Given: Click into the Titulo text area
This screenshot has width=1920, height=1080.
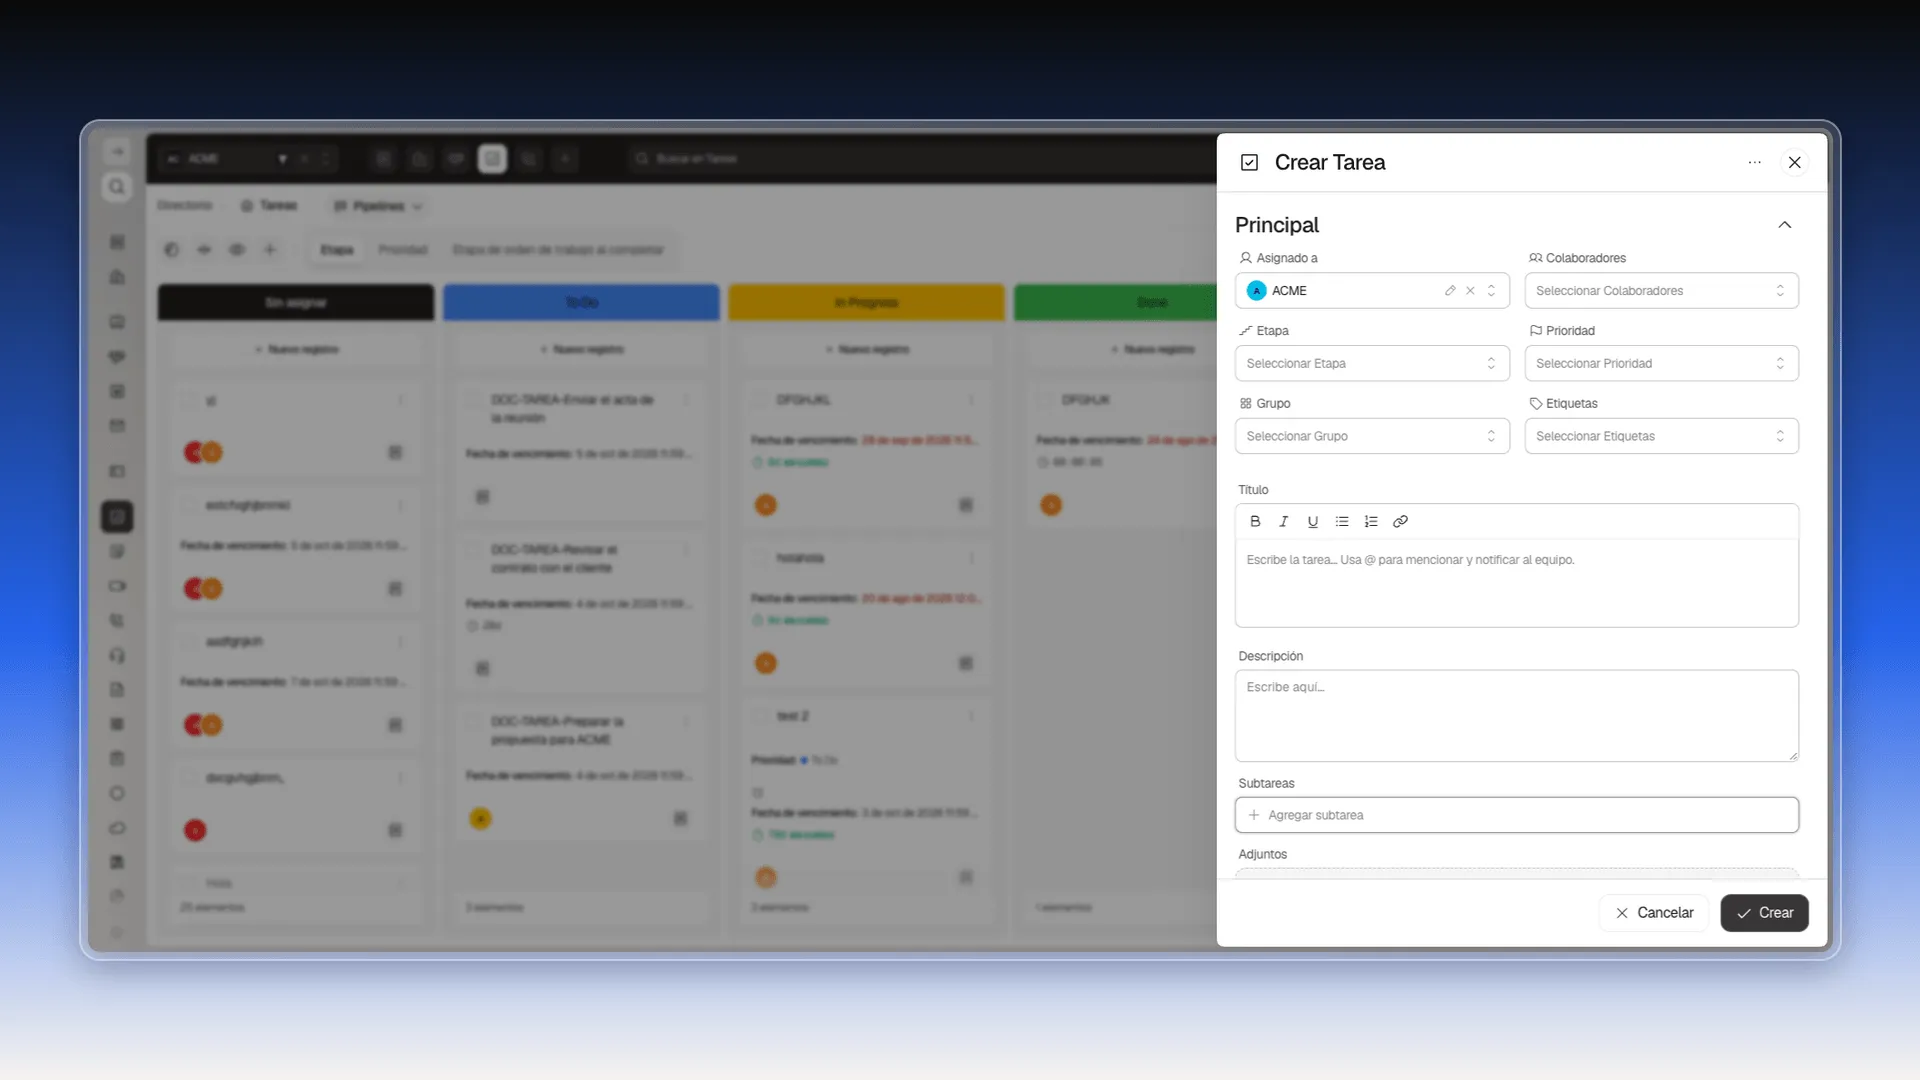Looking at the screenshot, I should pyautogui.click(x=1516, y=583).
